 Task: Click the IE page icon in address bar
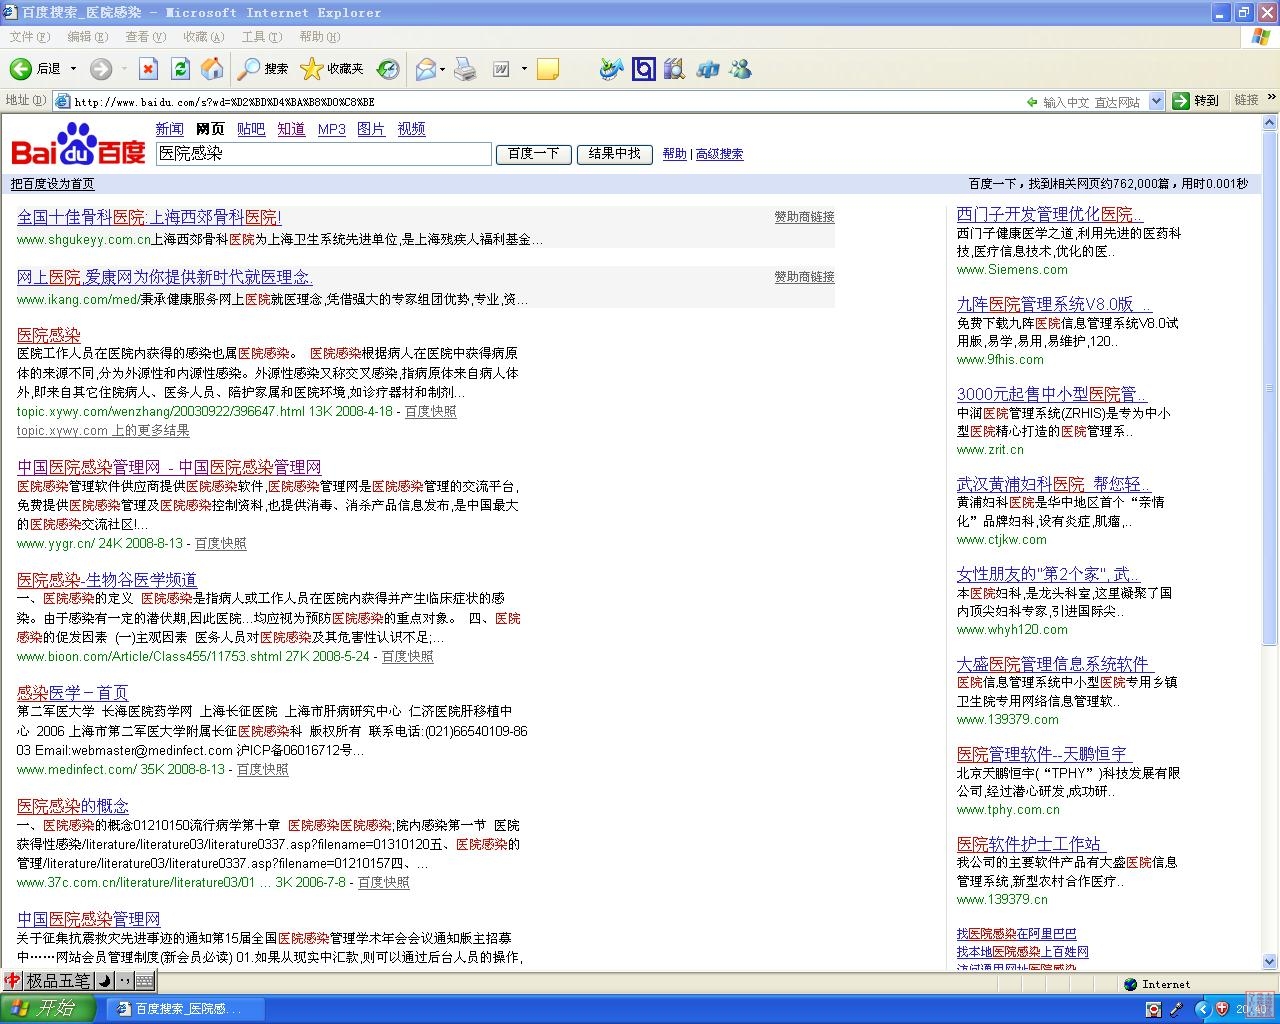tap(62, 101)
